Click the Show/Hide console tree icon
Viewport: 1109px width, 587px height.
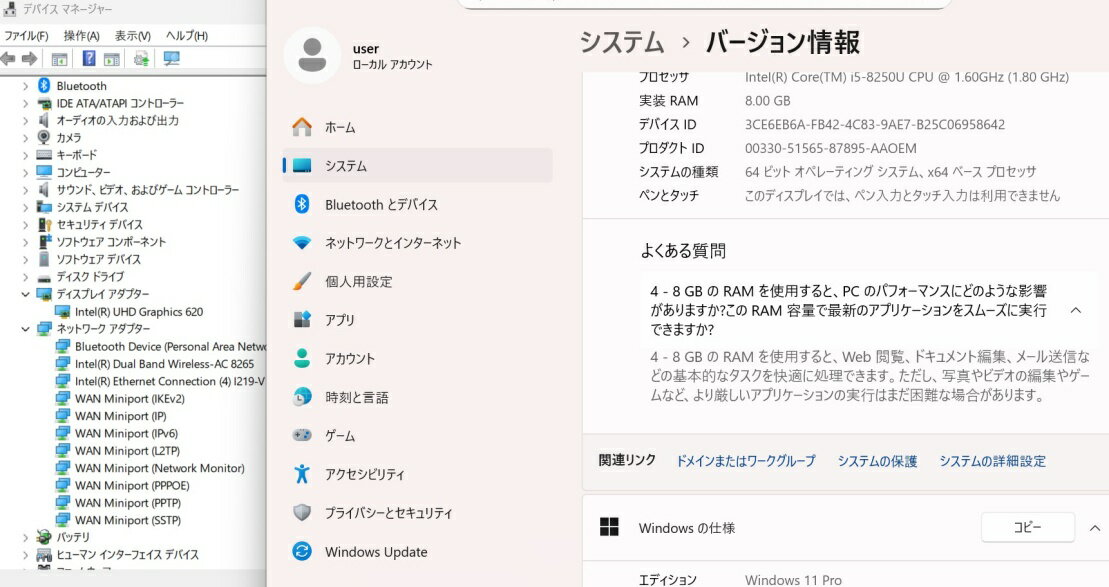coord(59,59)
